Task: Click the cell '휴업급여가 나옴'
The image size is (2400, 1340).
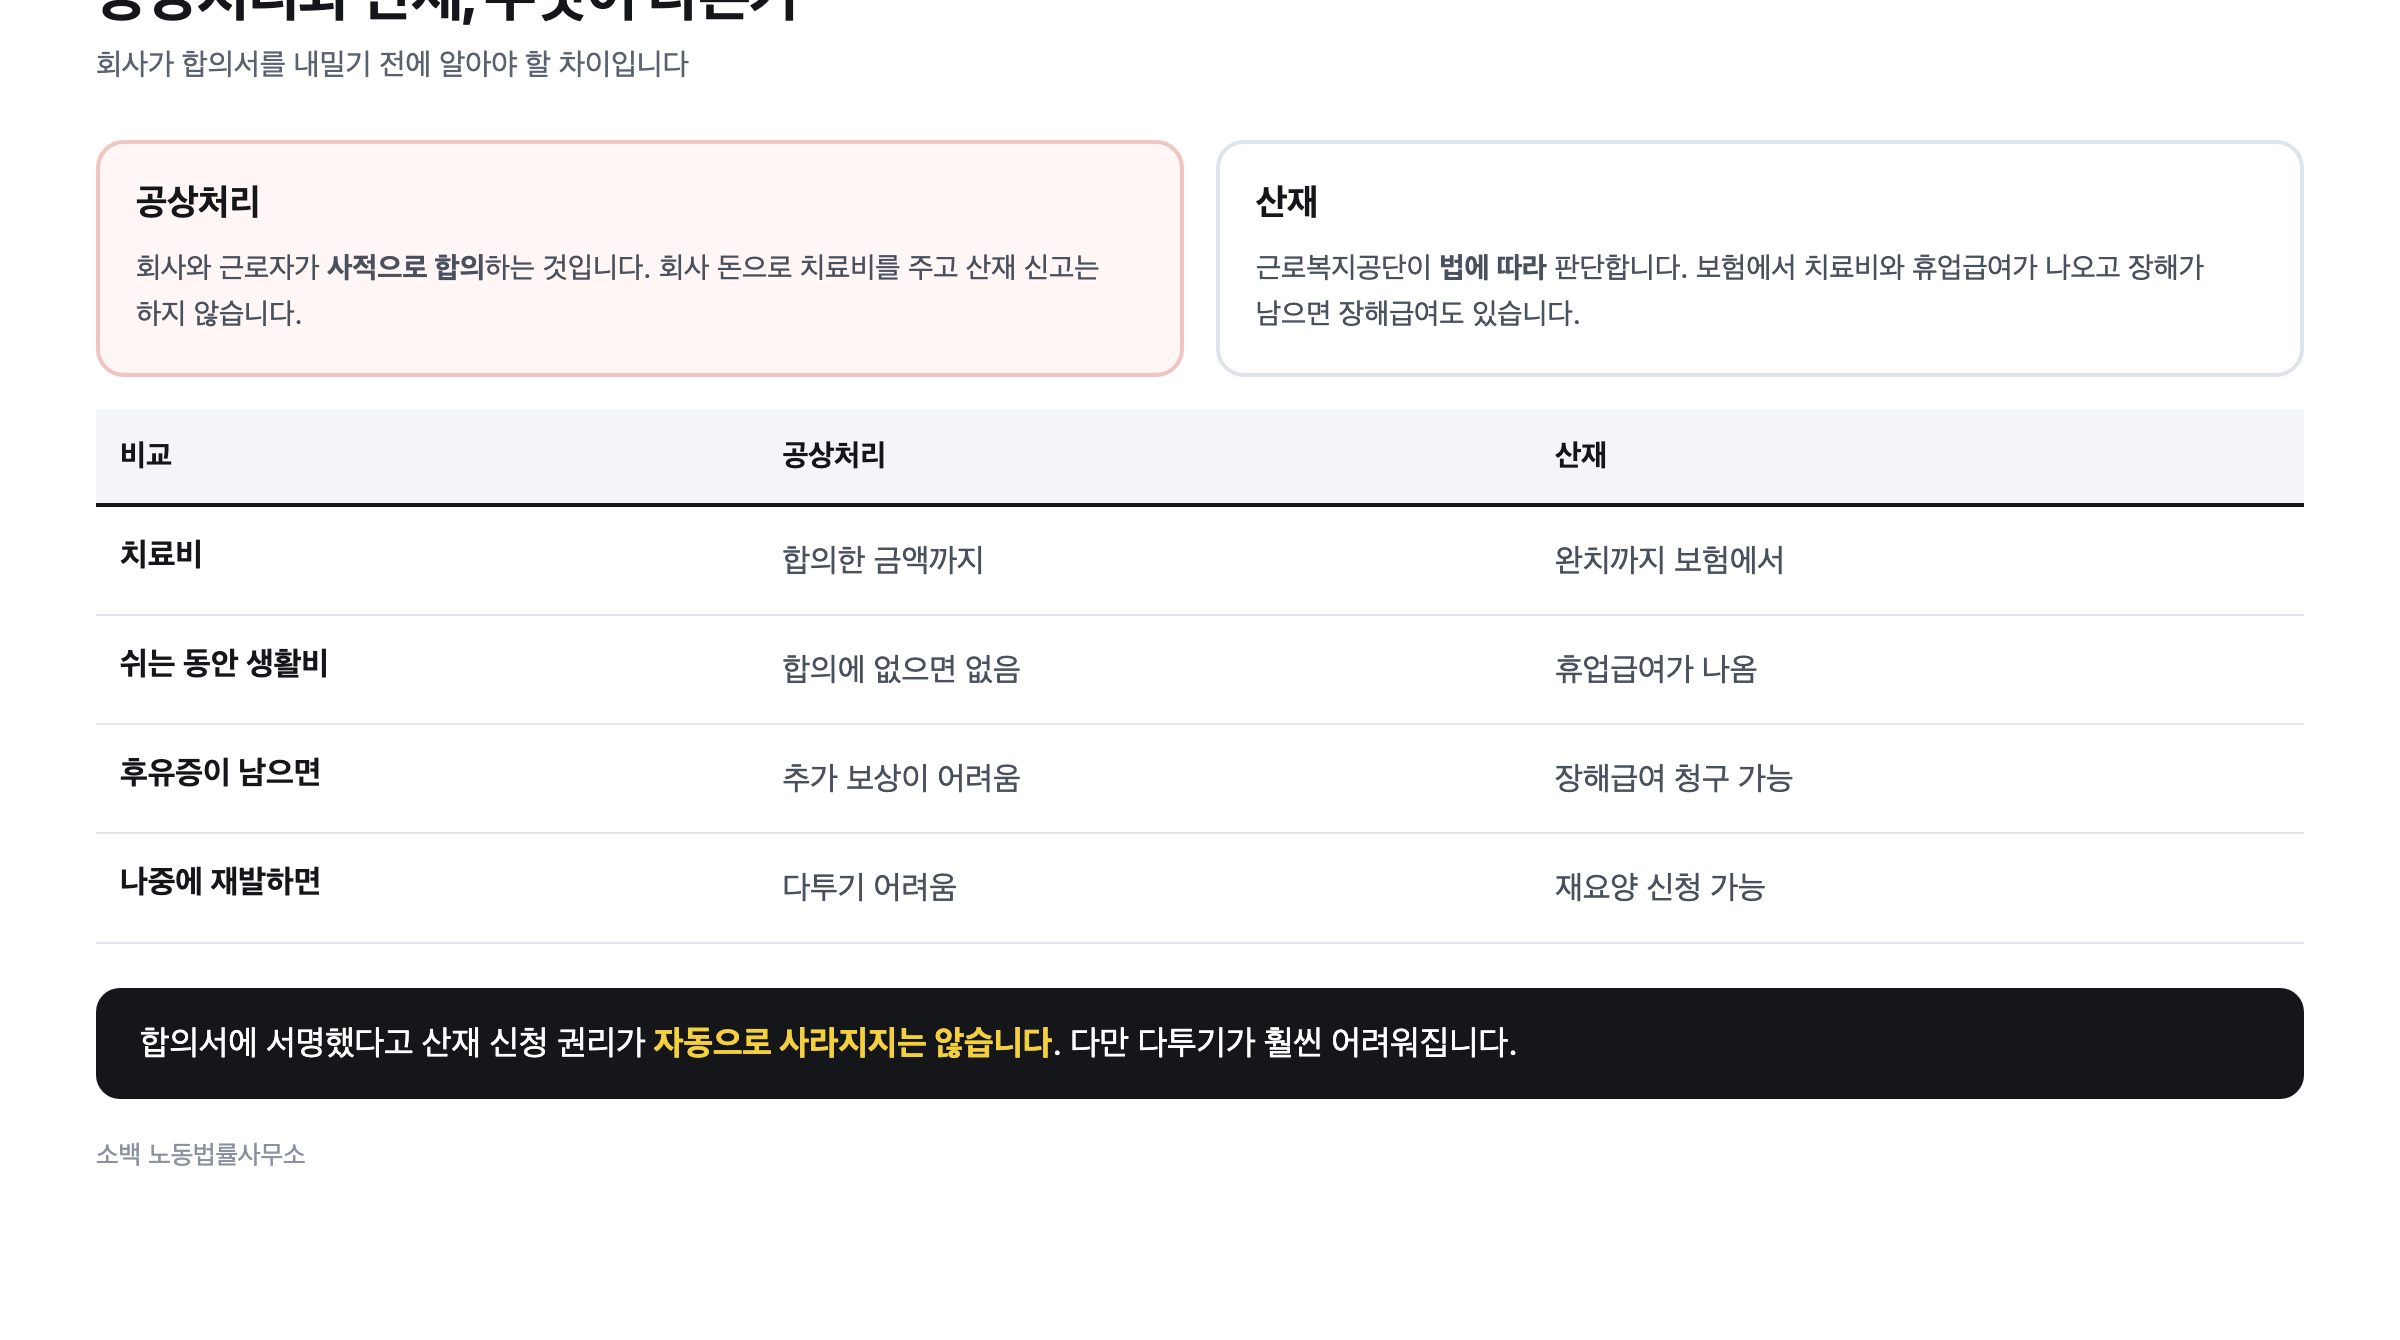Action: 1655,669
